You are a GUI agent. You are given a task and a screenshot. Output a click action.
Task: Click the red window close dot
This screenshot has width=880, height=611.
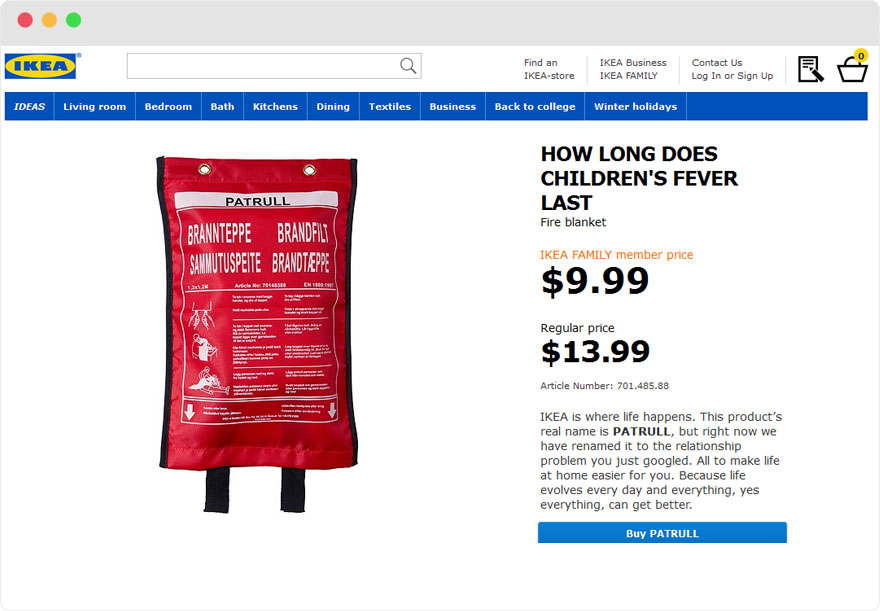[x=25, y=20]
